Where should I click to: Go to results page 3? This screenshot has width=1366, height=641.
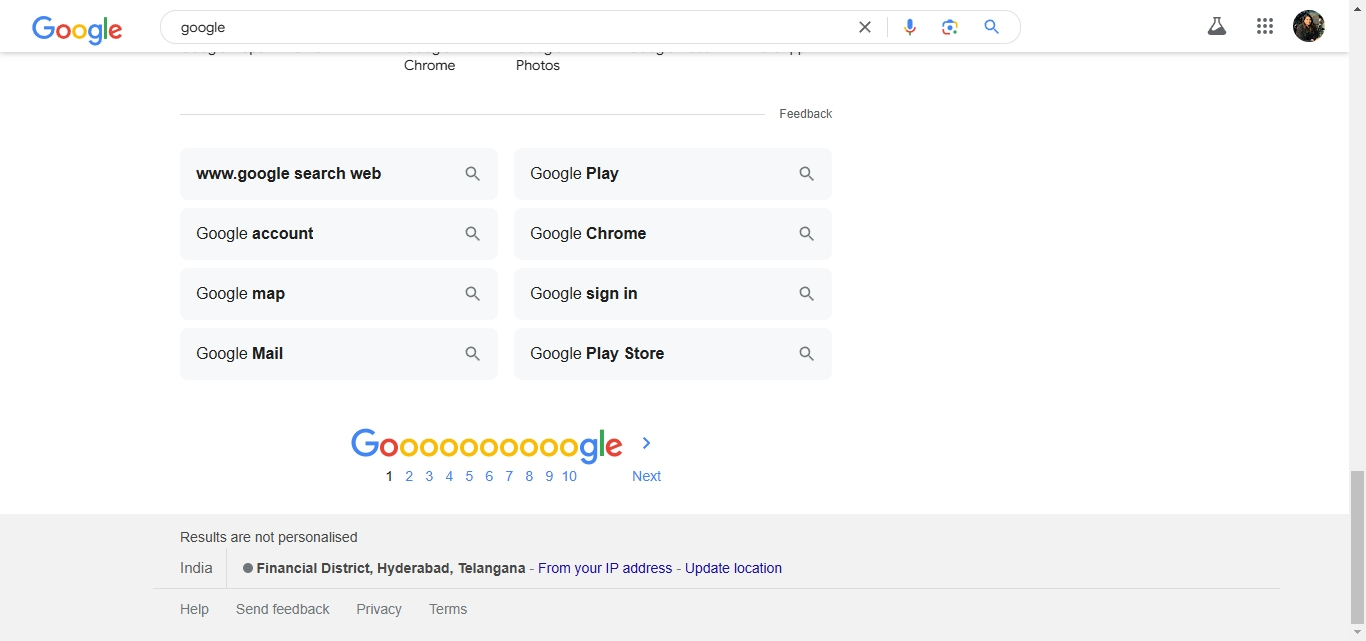click(429, 476)
